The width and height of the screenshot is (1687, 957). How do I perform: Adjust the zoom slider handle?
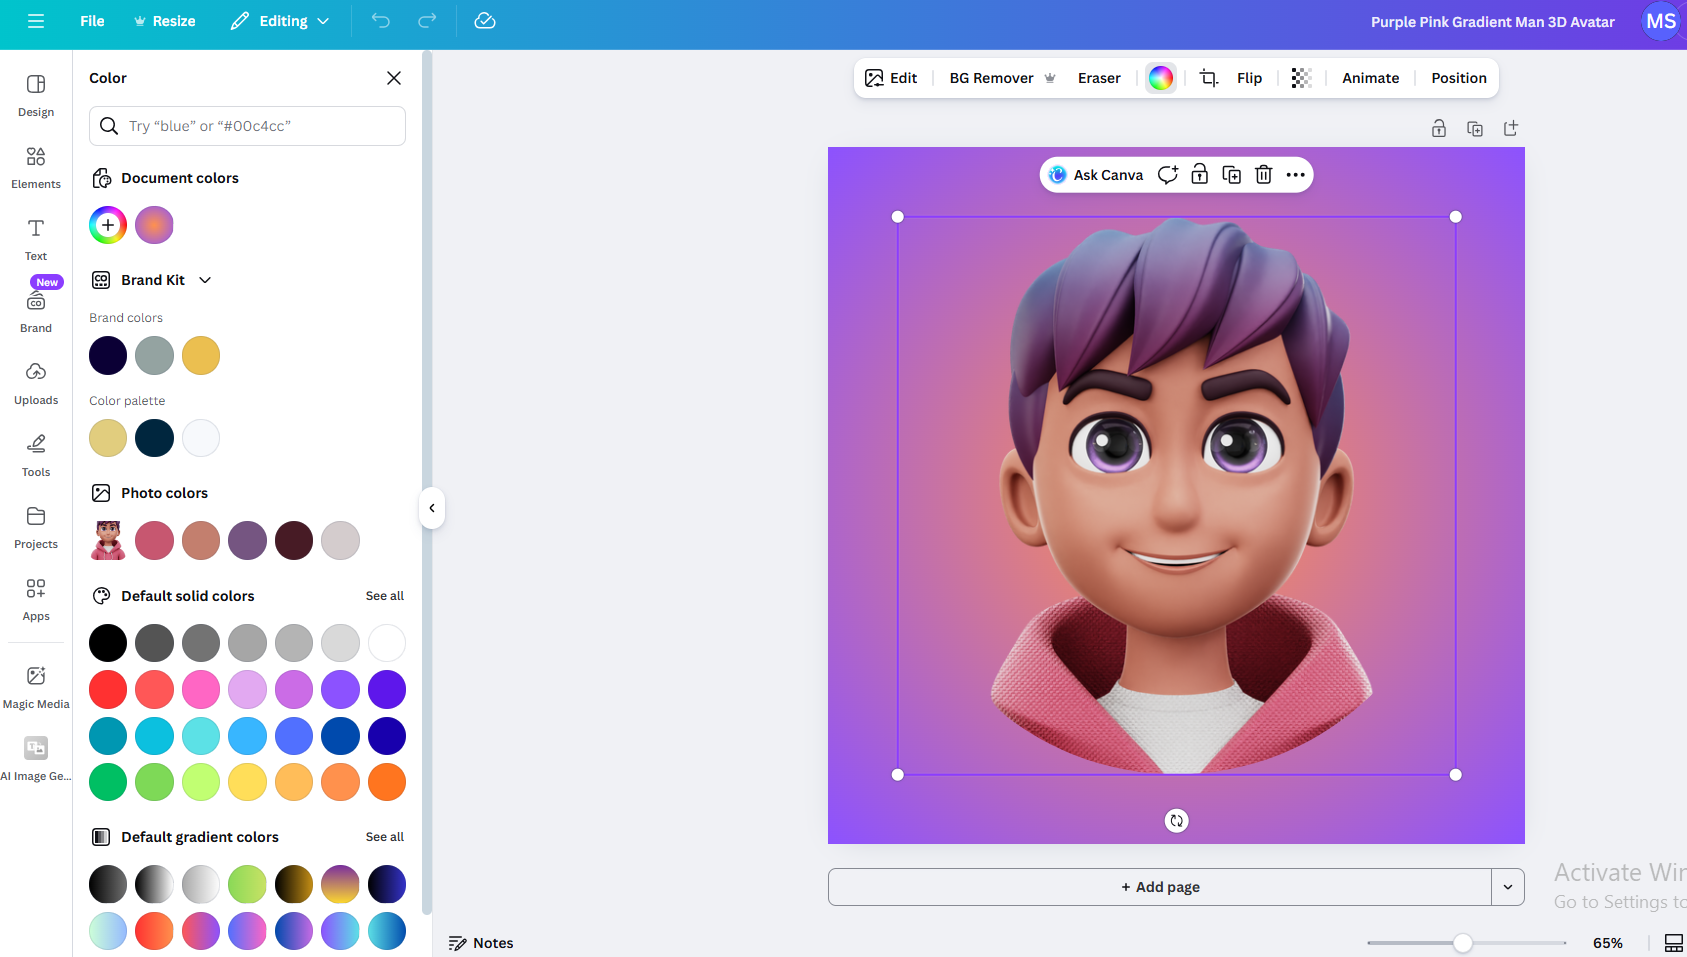pos(1463,943)
